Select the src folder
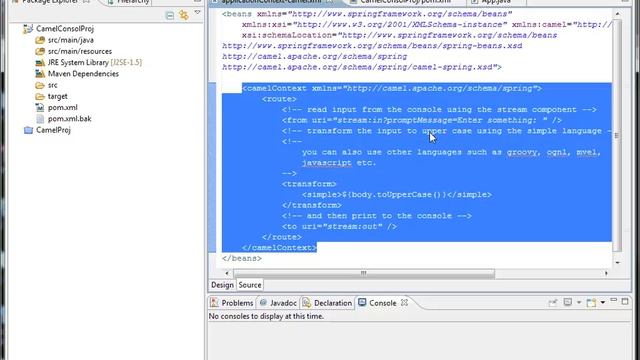 pyautogui.click(x=53, y=85)
